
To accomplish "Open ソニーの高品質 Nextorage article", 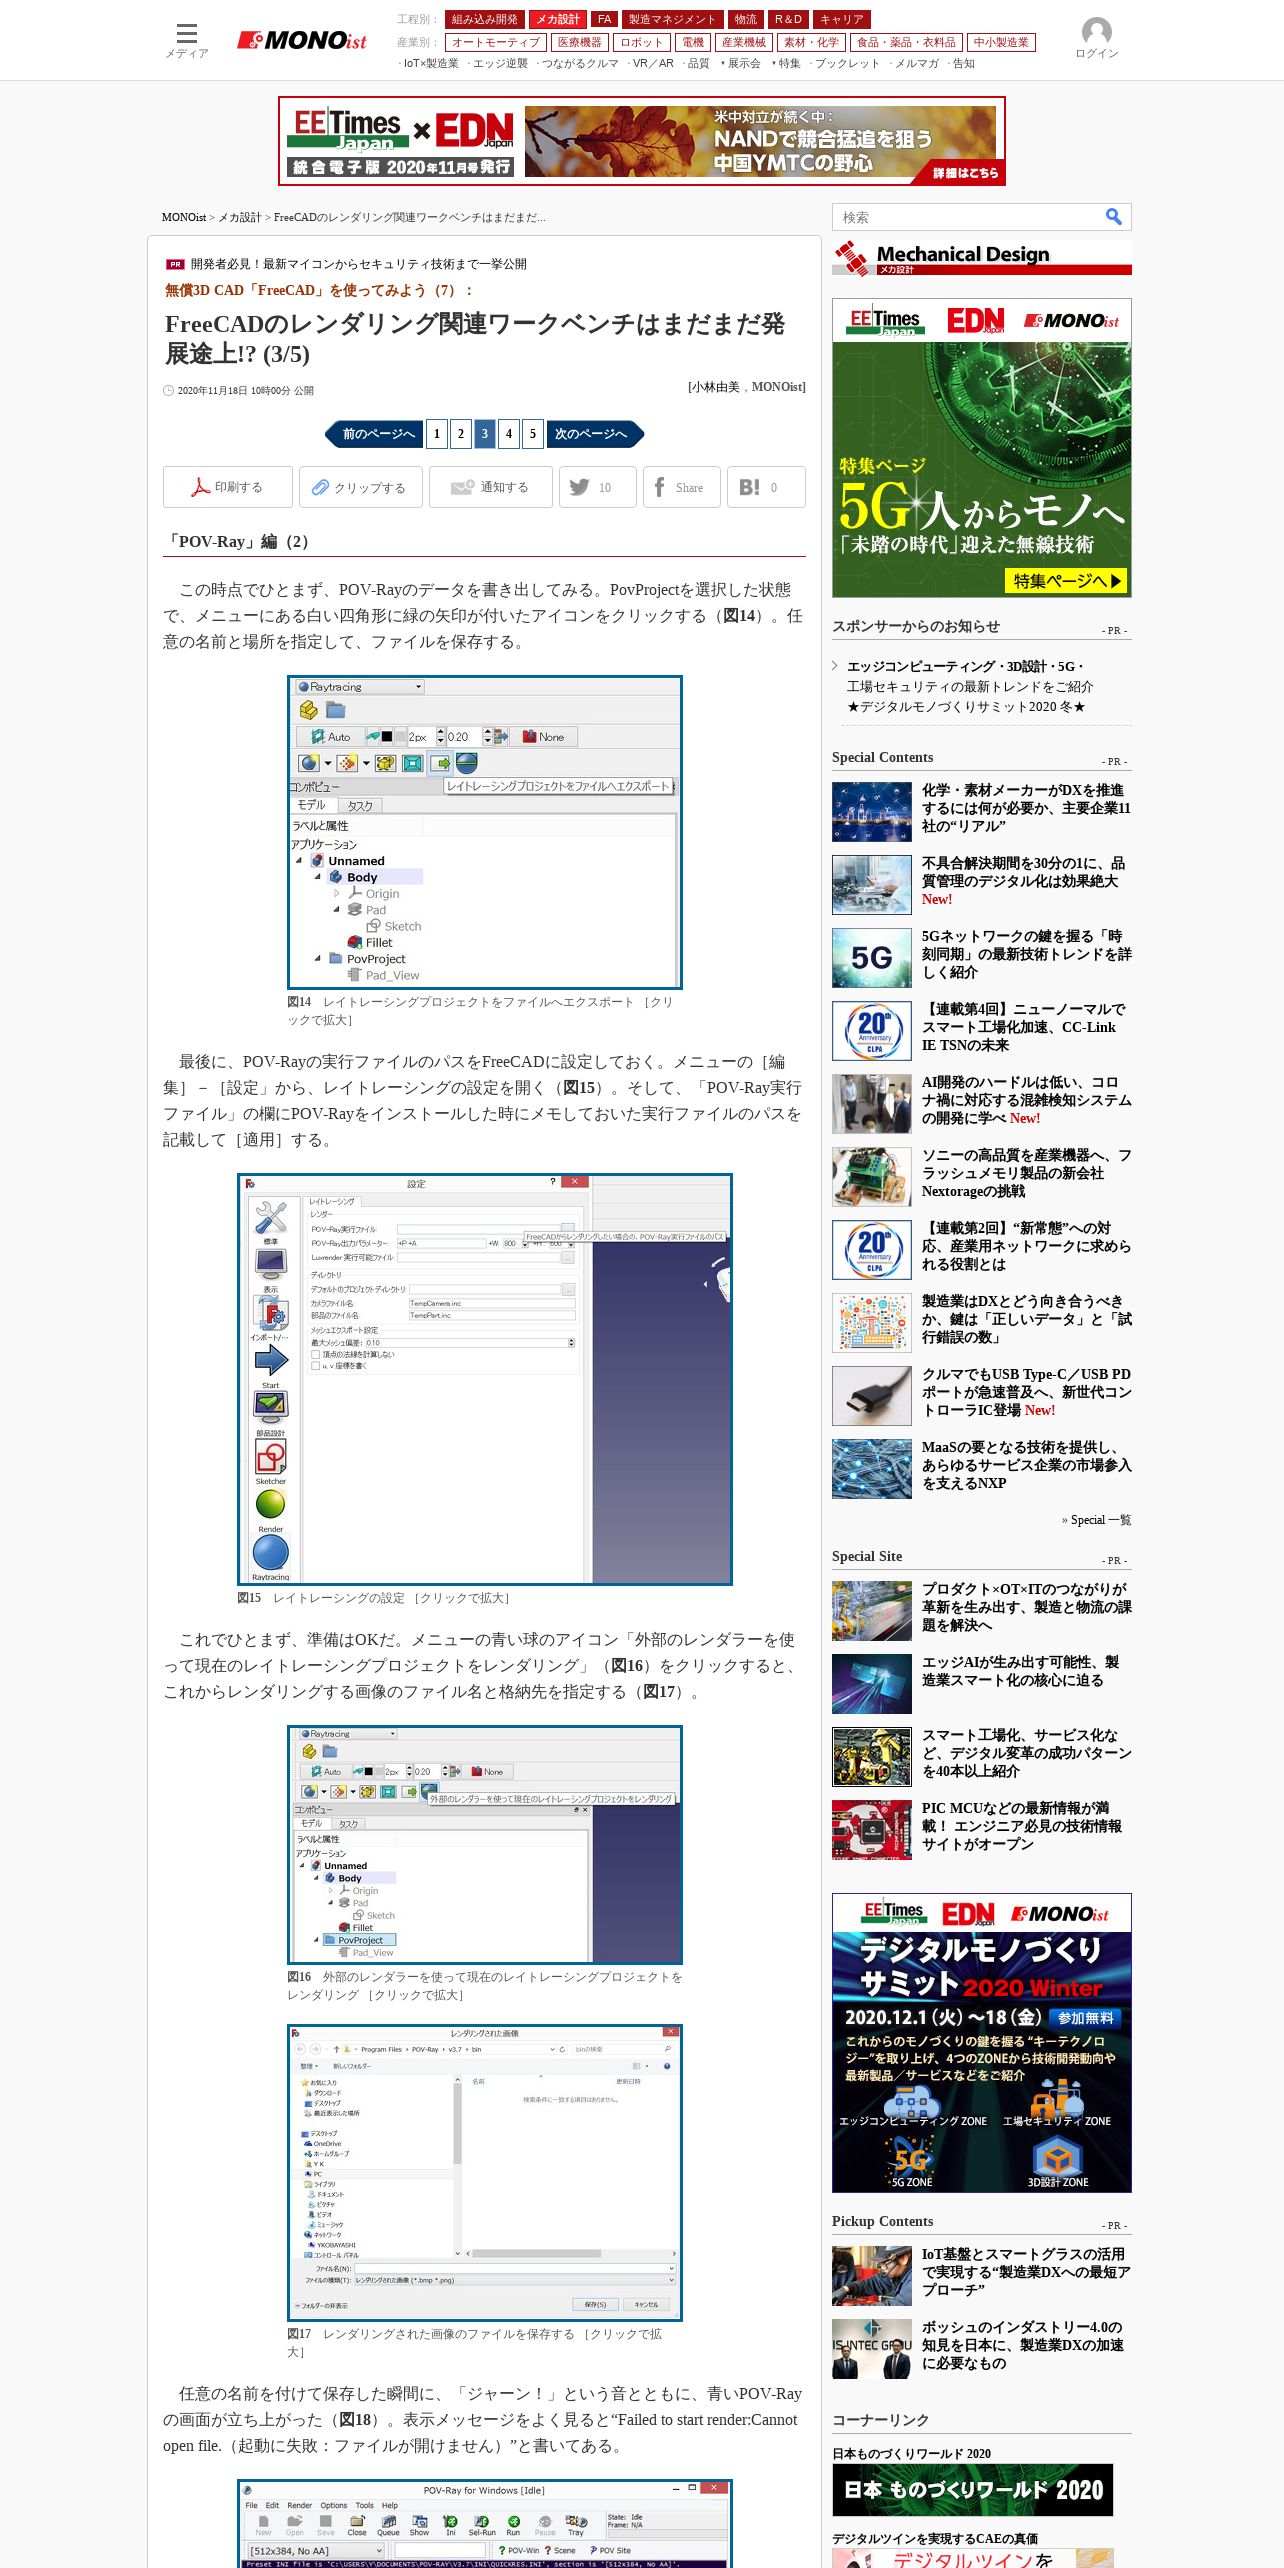I will (x=1026, y=1173).
